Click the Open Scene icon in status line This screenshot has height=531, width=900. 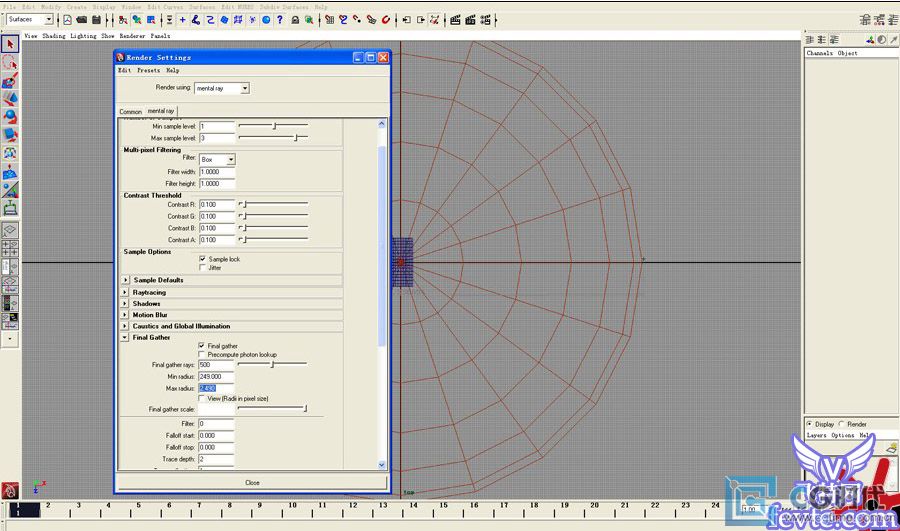coord(82,20)
